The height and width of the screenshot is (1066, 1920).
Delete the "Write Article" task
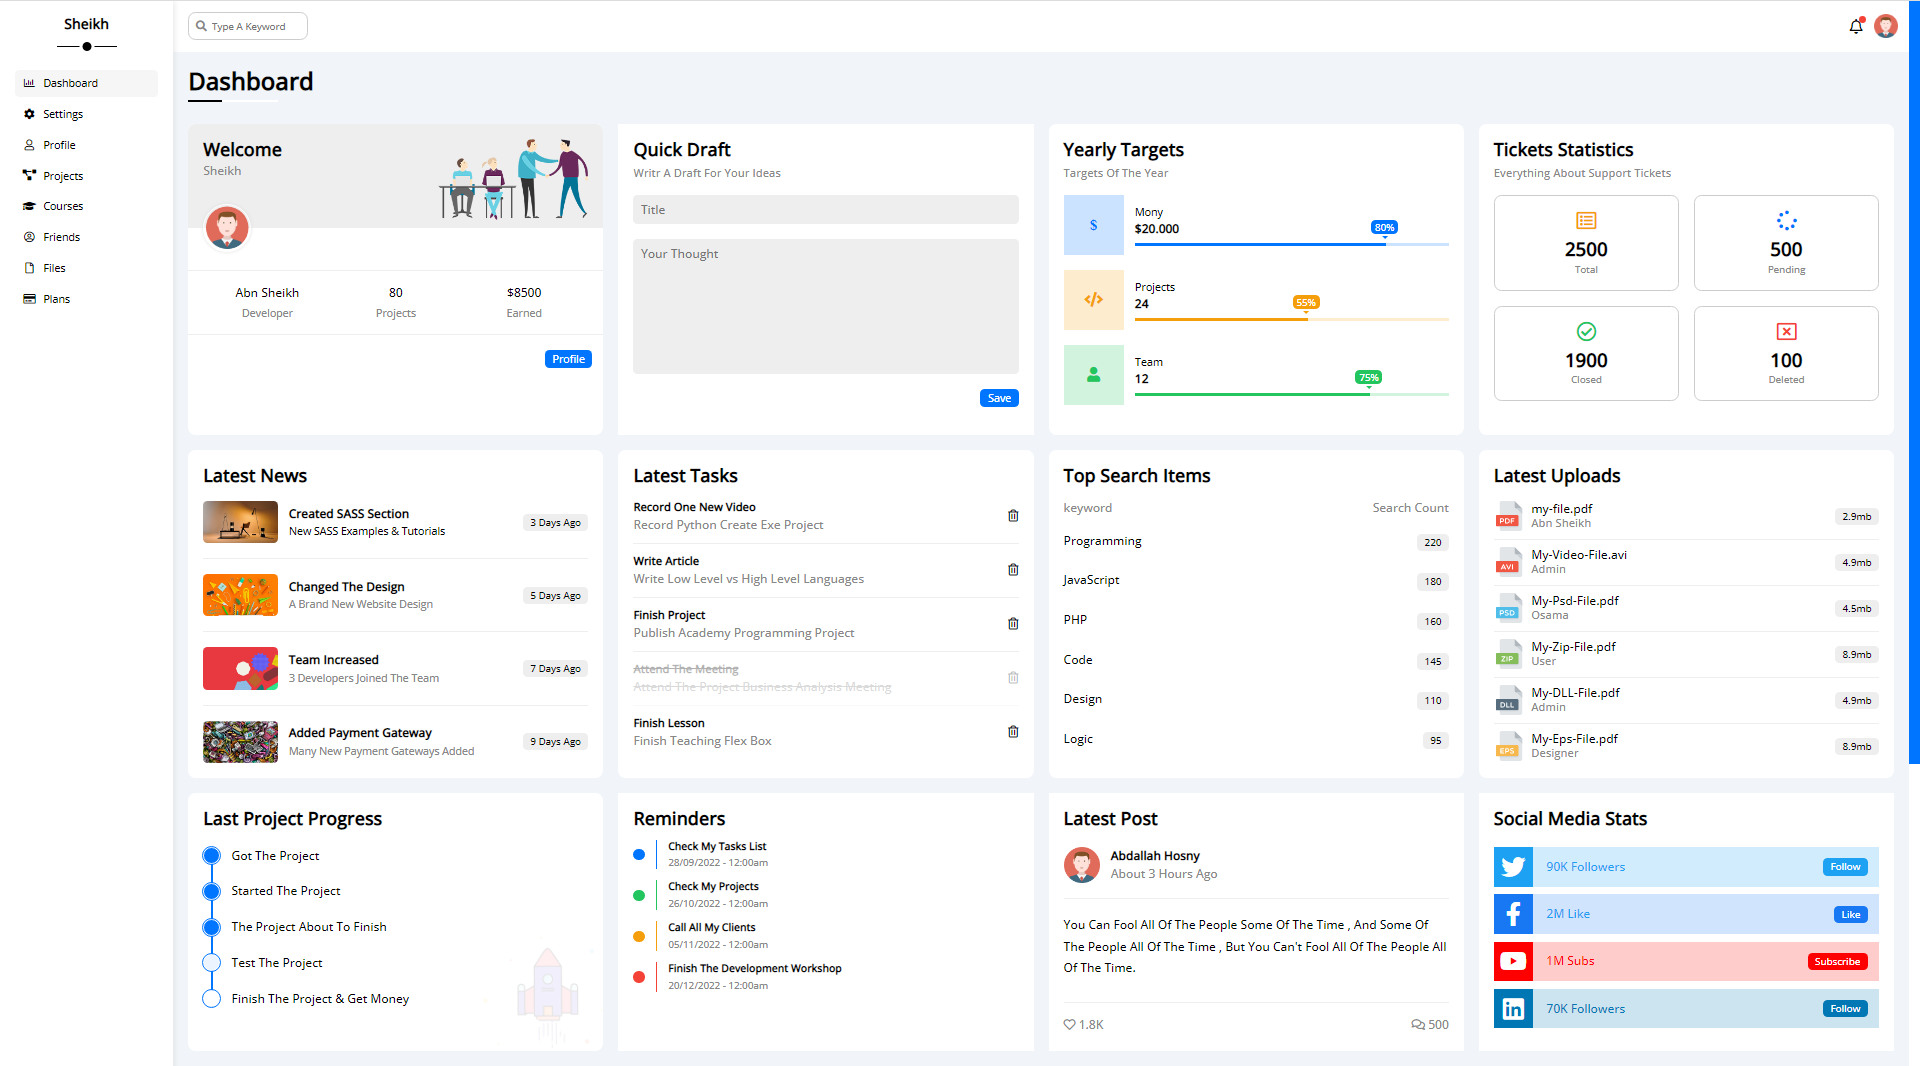pyautogui.click(x=1013, y=569)
